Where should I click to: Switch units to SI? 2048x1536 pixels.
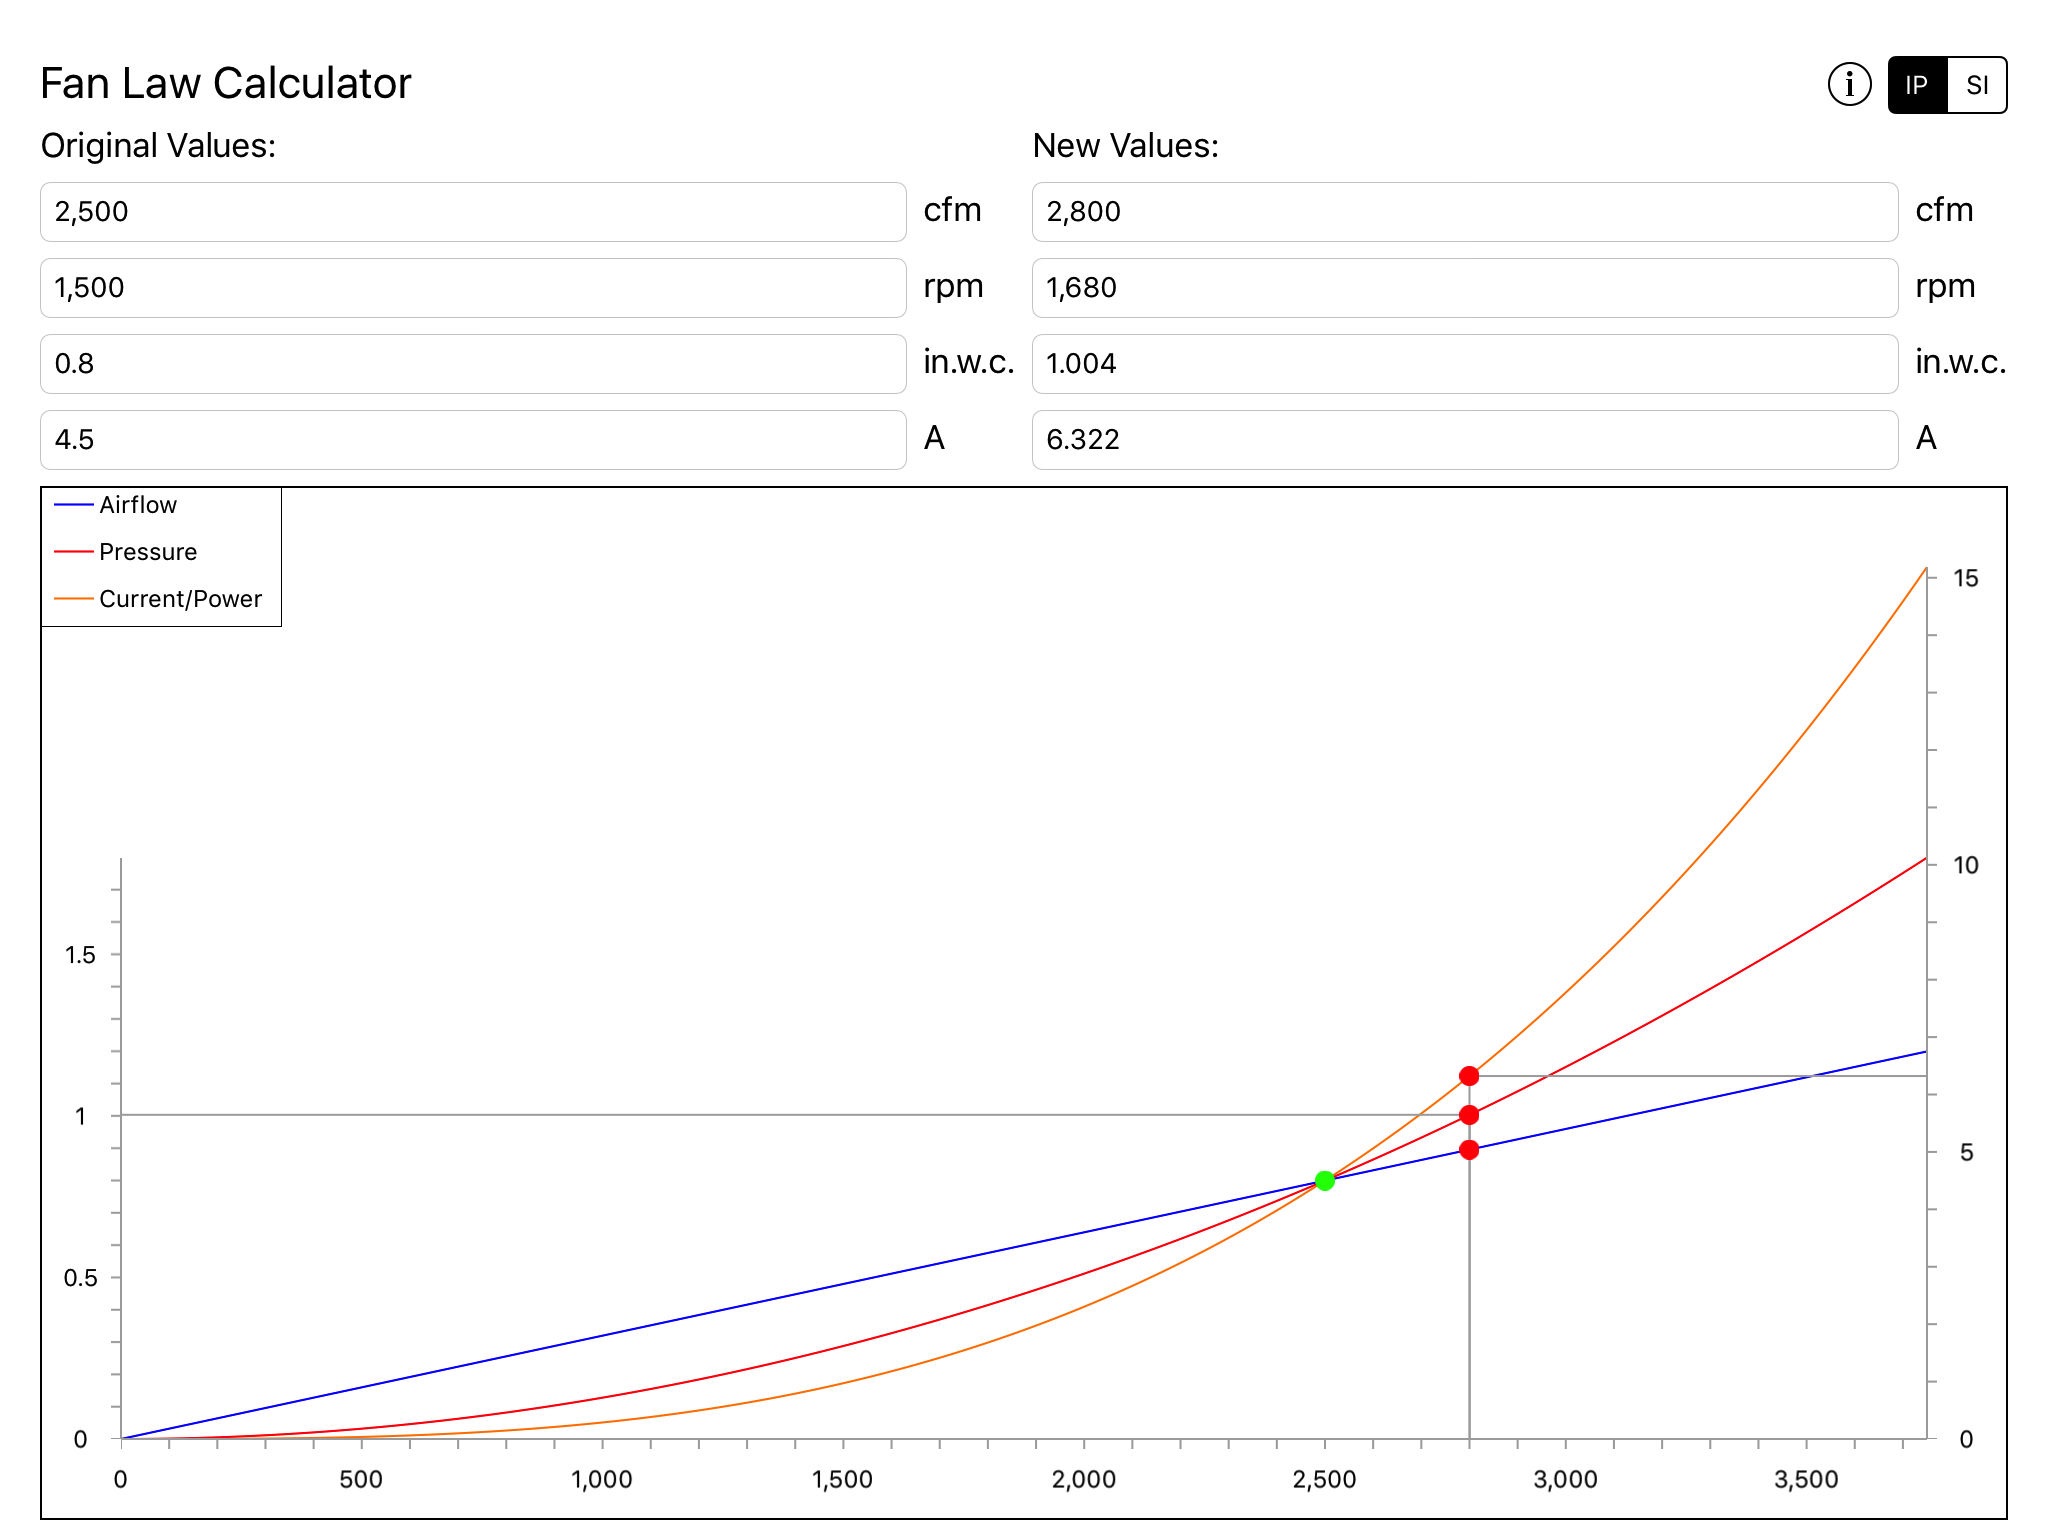(1976, 85)
